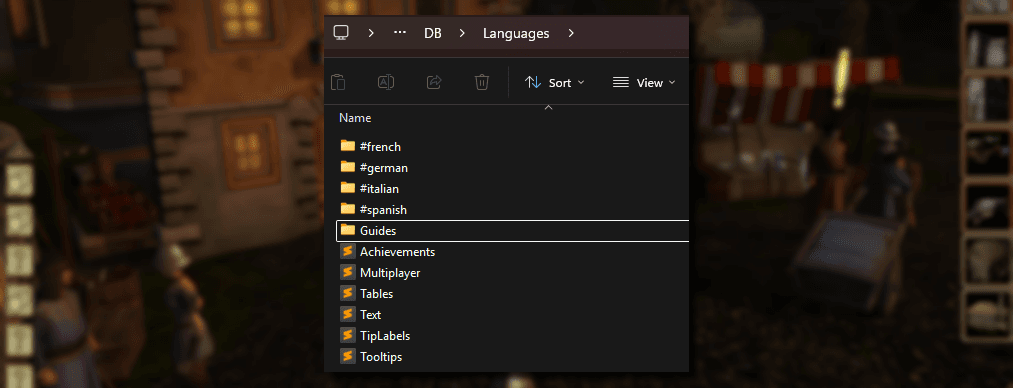Open the View dropdown menu
1013x388 pixels.
[x=644, y=83]
